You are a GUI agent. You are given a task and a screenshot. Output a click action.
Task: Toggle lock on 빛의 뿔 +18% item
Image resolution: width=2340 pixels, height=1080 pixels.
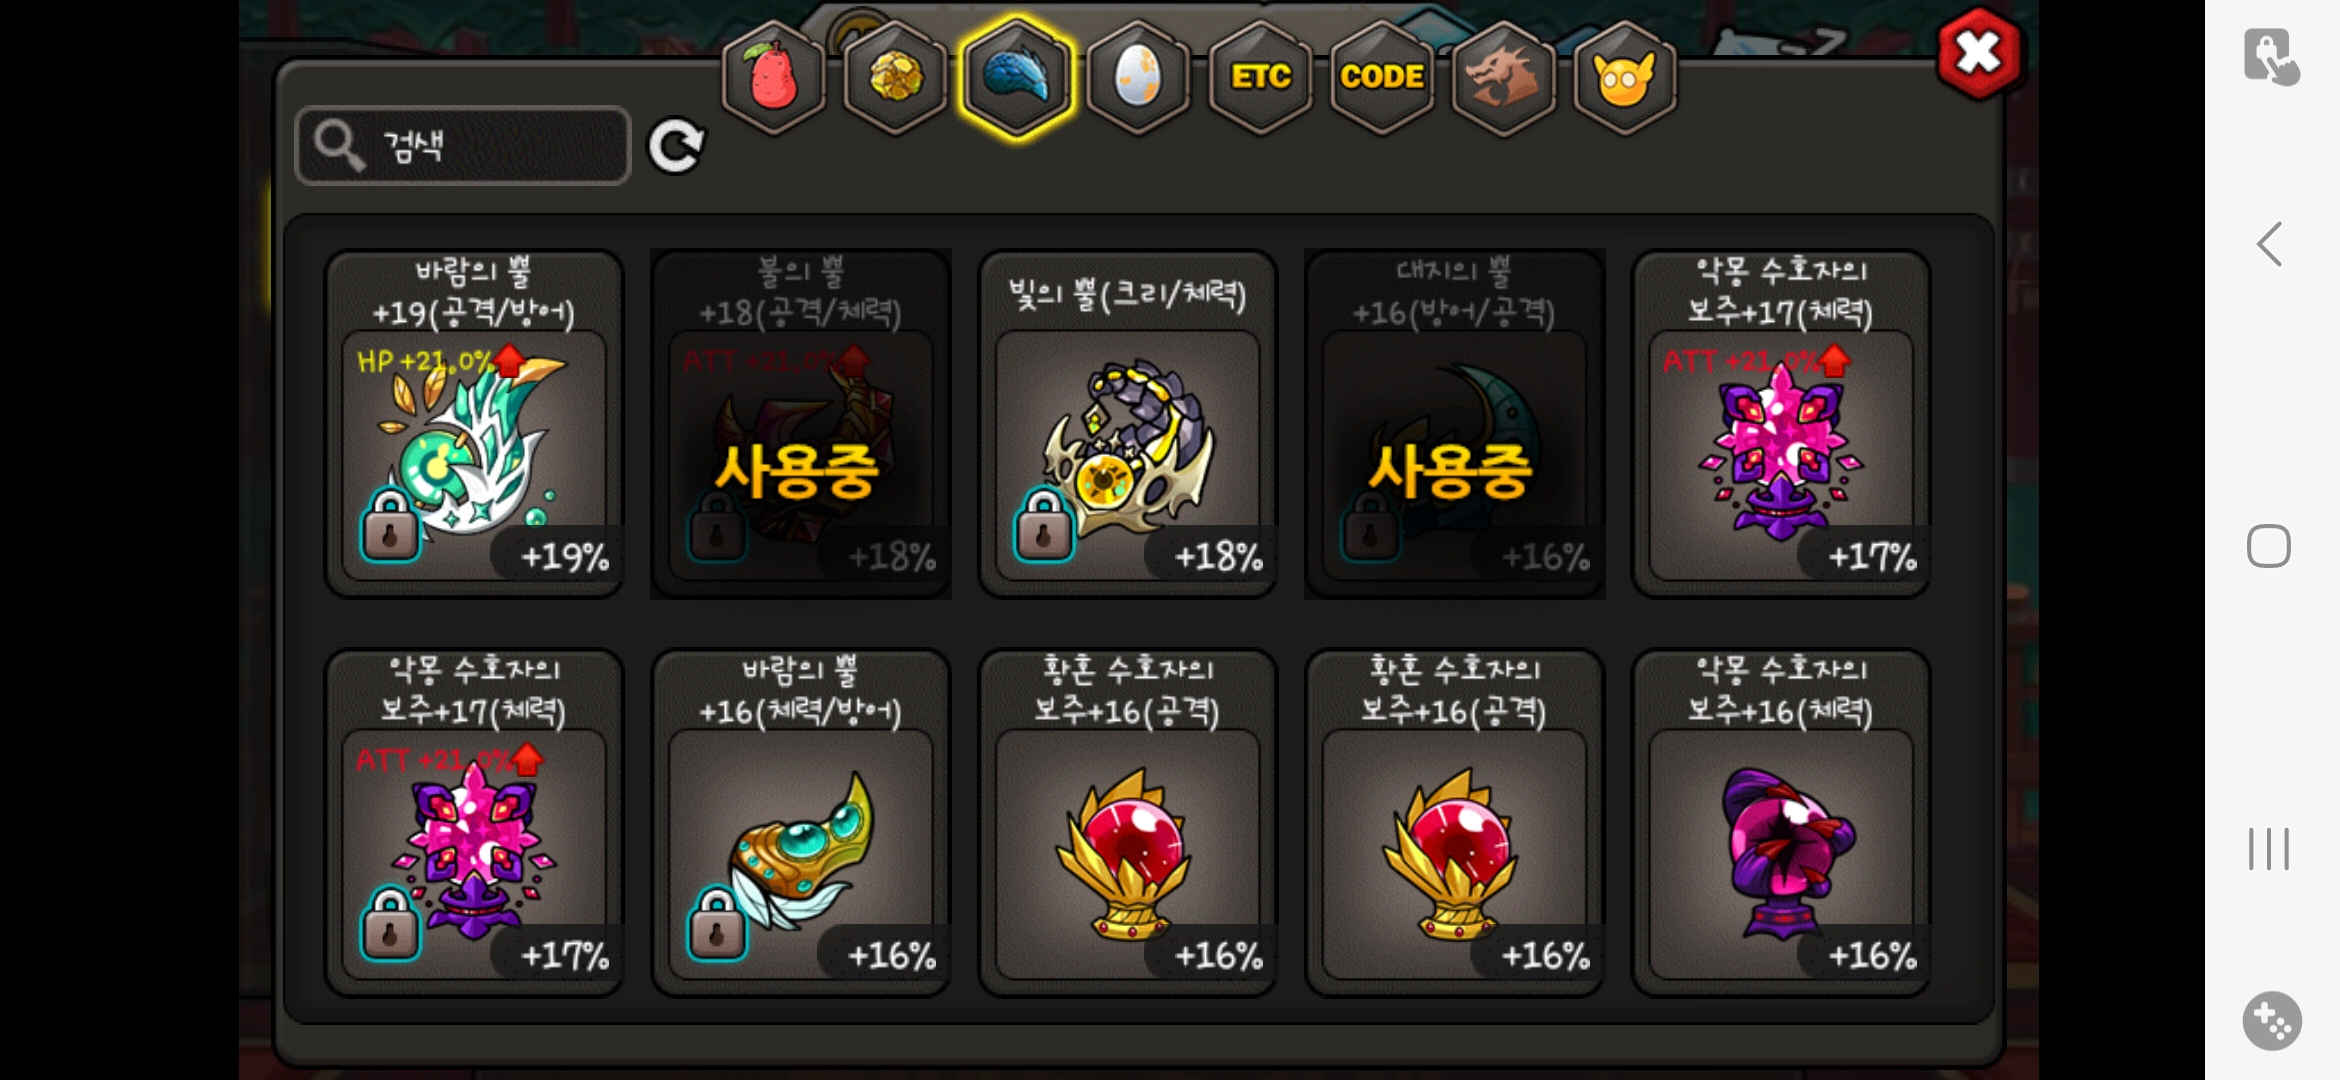[x=1043, y=525]
